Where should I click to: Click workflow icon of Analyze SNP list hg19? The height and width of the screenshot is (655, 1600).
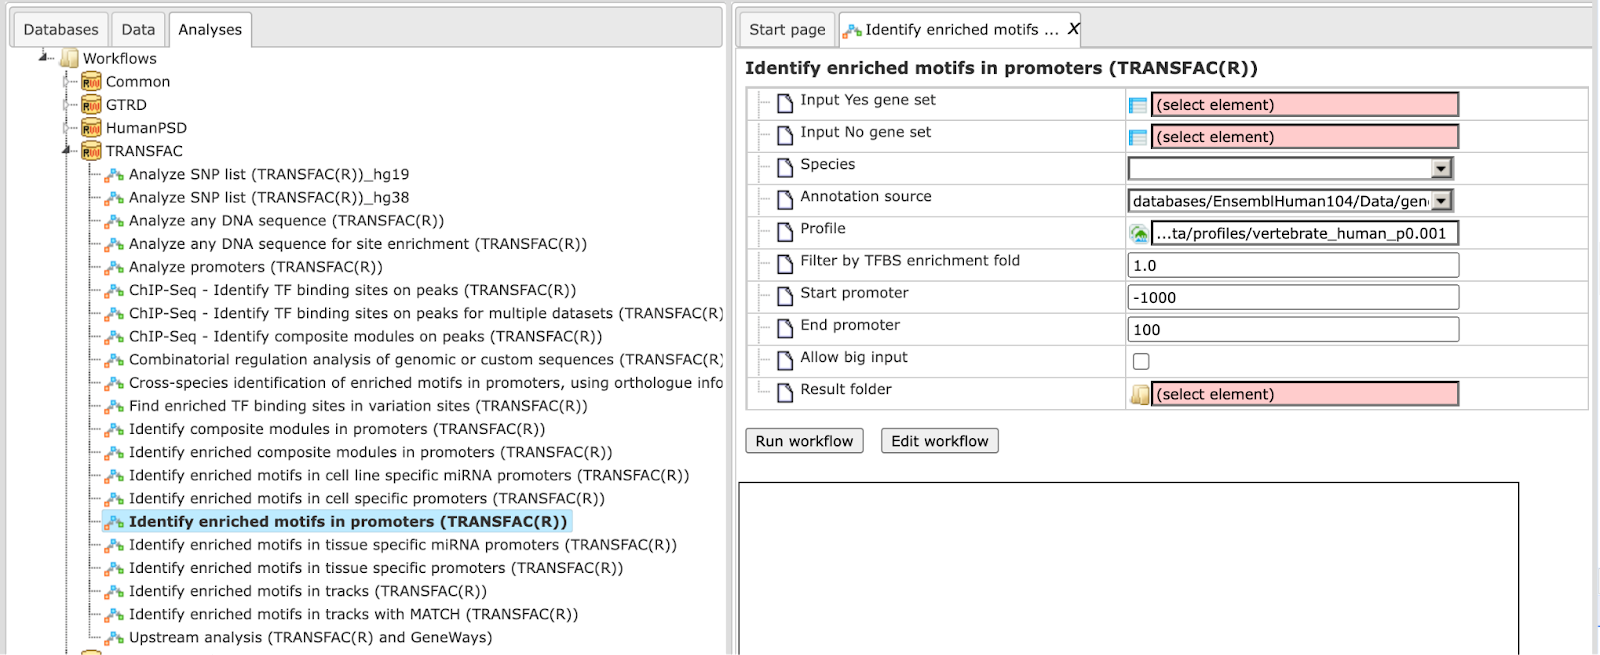(x=115, y=175)
